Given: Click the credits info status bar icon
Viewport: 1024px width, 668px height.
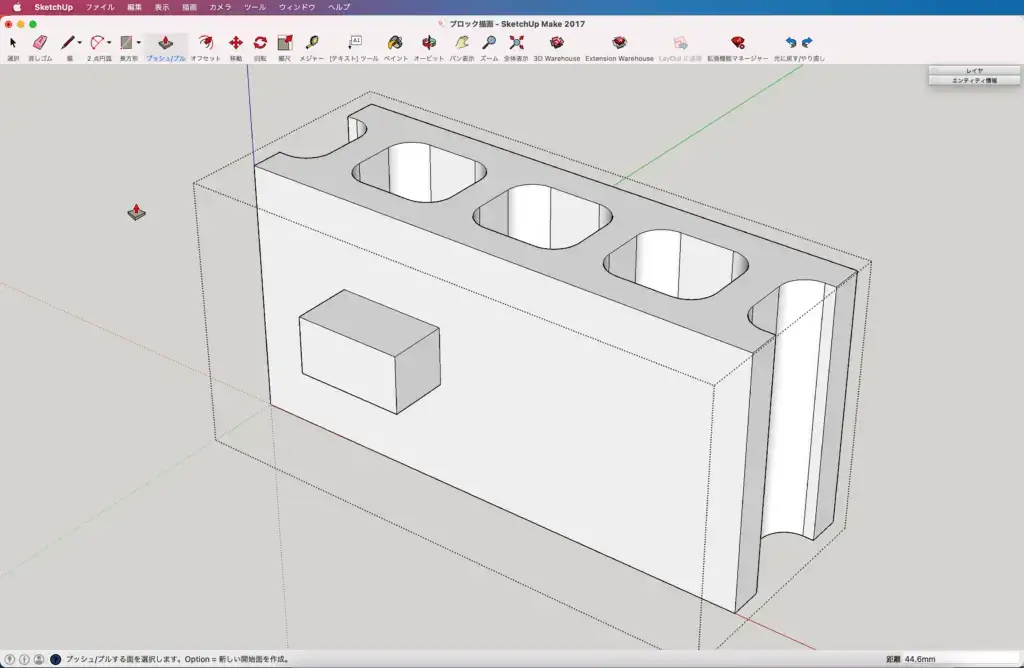Looking at the screenshot, I should coord(24,660).
